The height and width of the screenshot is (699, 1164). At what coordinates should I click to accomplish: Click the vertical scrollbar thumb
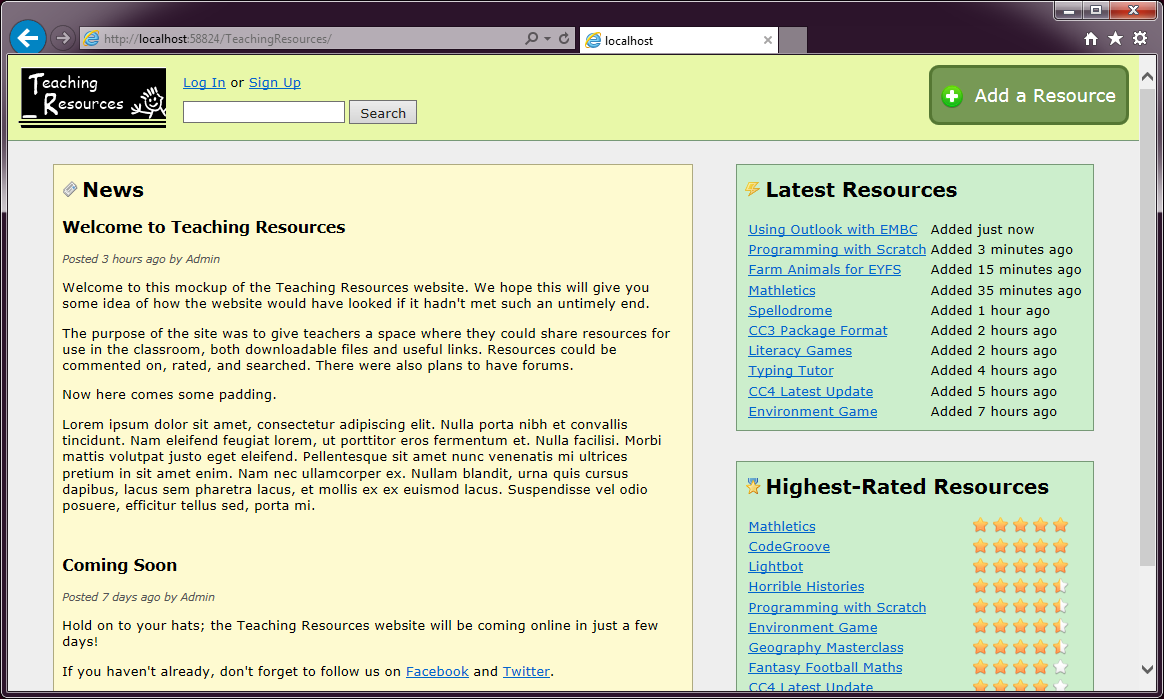pyautogui.click(x=1147, y=326)
